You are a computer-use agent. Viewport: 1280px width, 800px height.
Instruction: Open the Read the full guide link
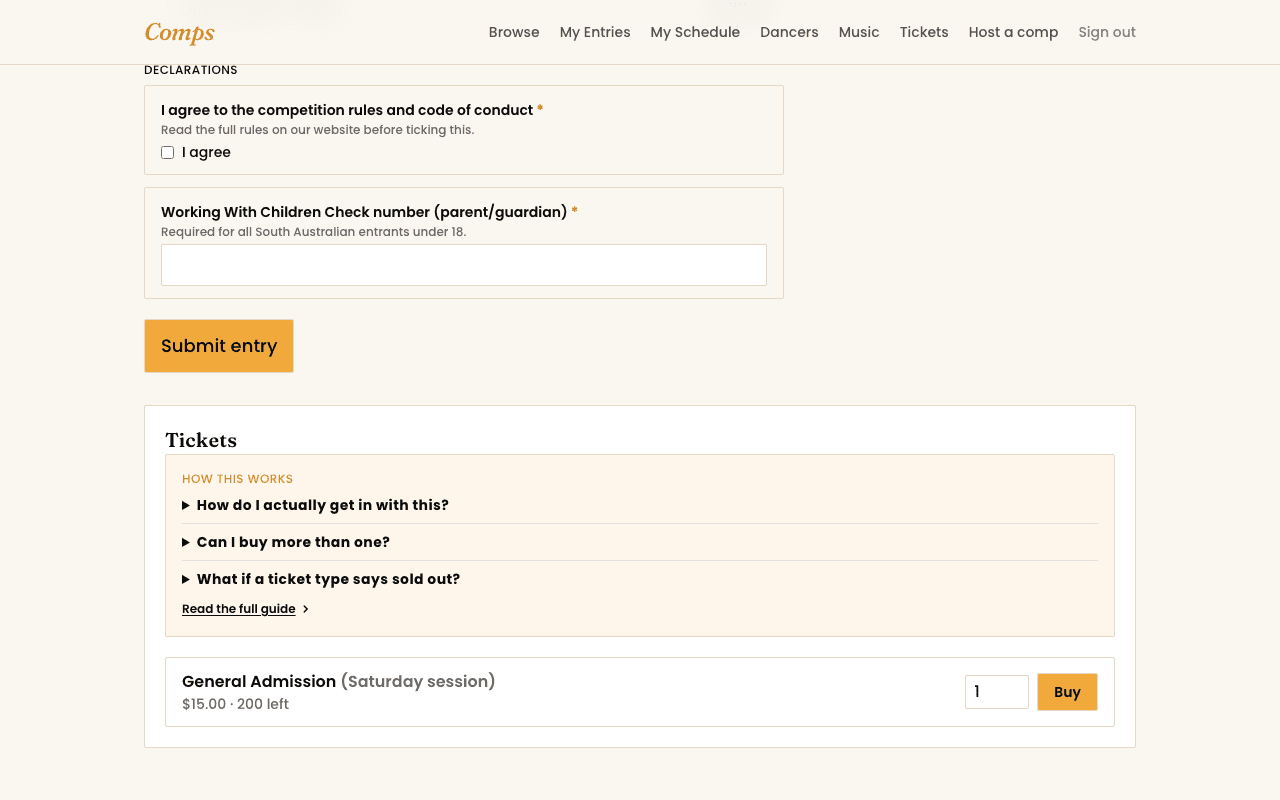click(x=239, y=609)
